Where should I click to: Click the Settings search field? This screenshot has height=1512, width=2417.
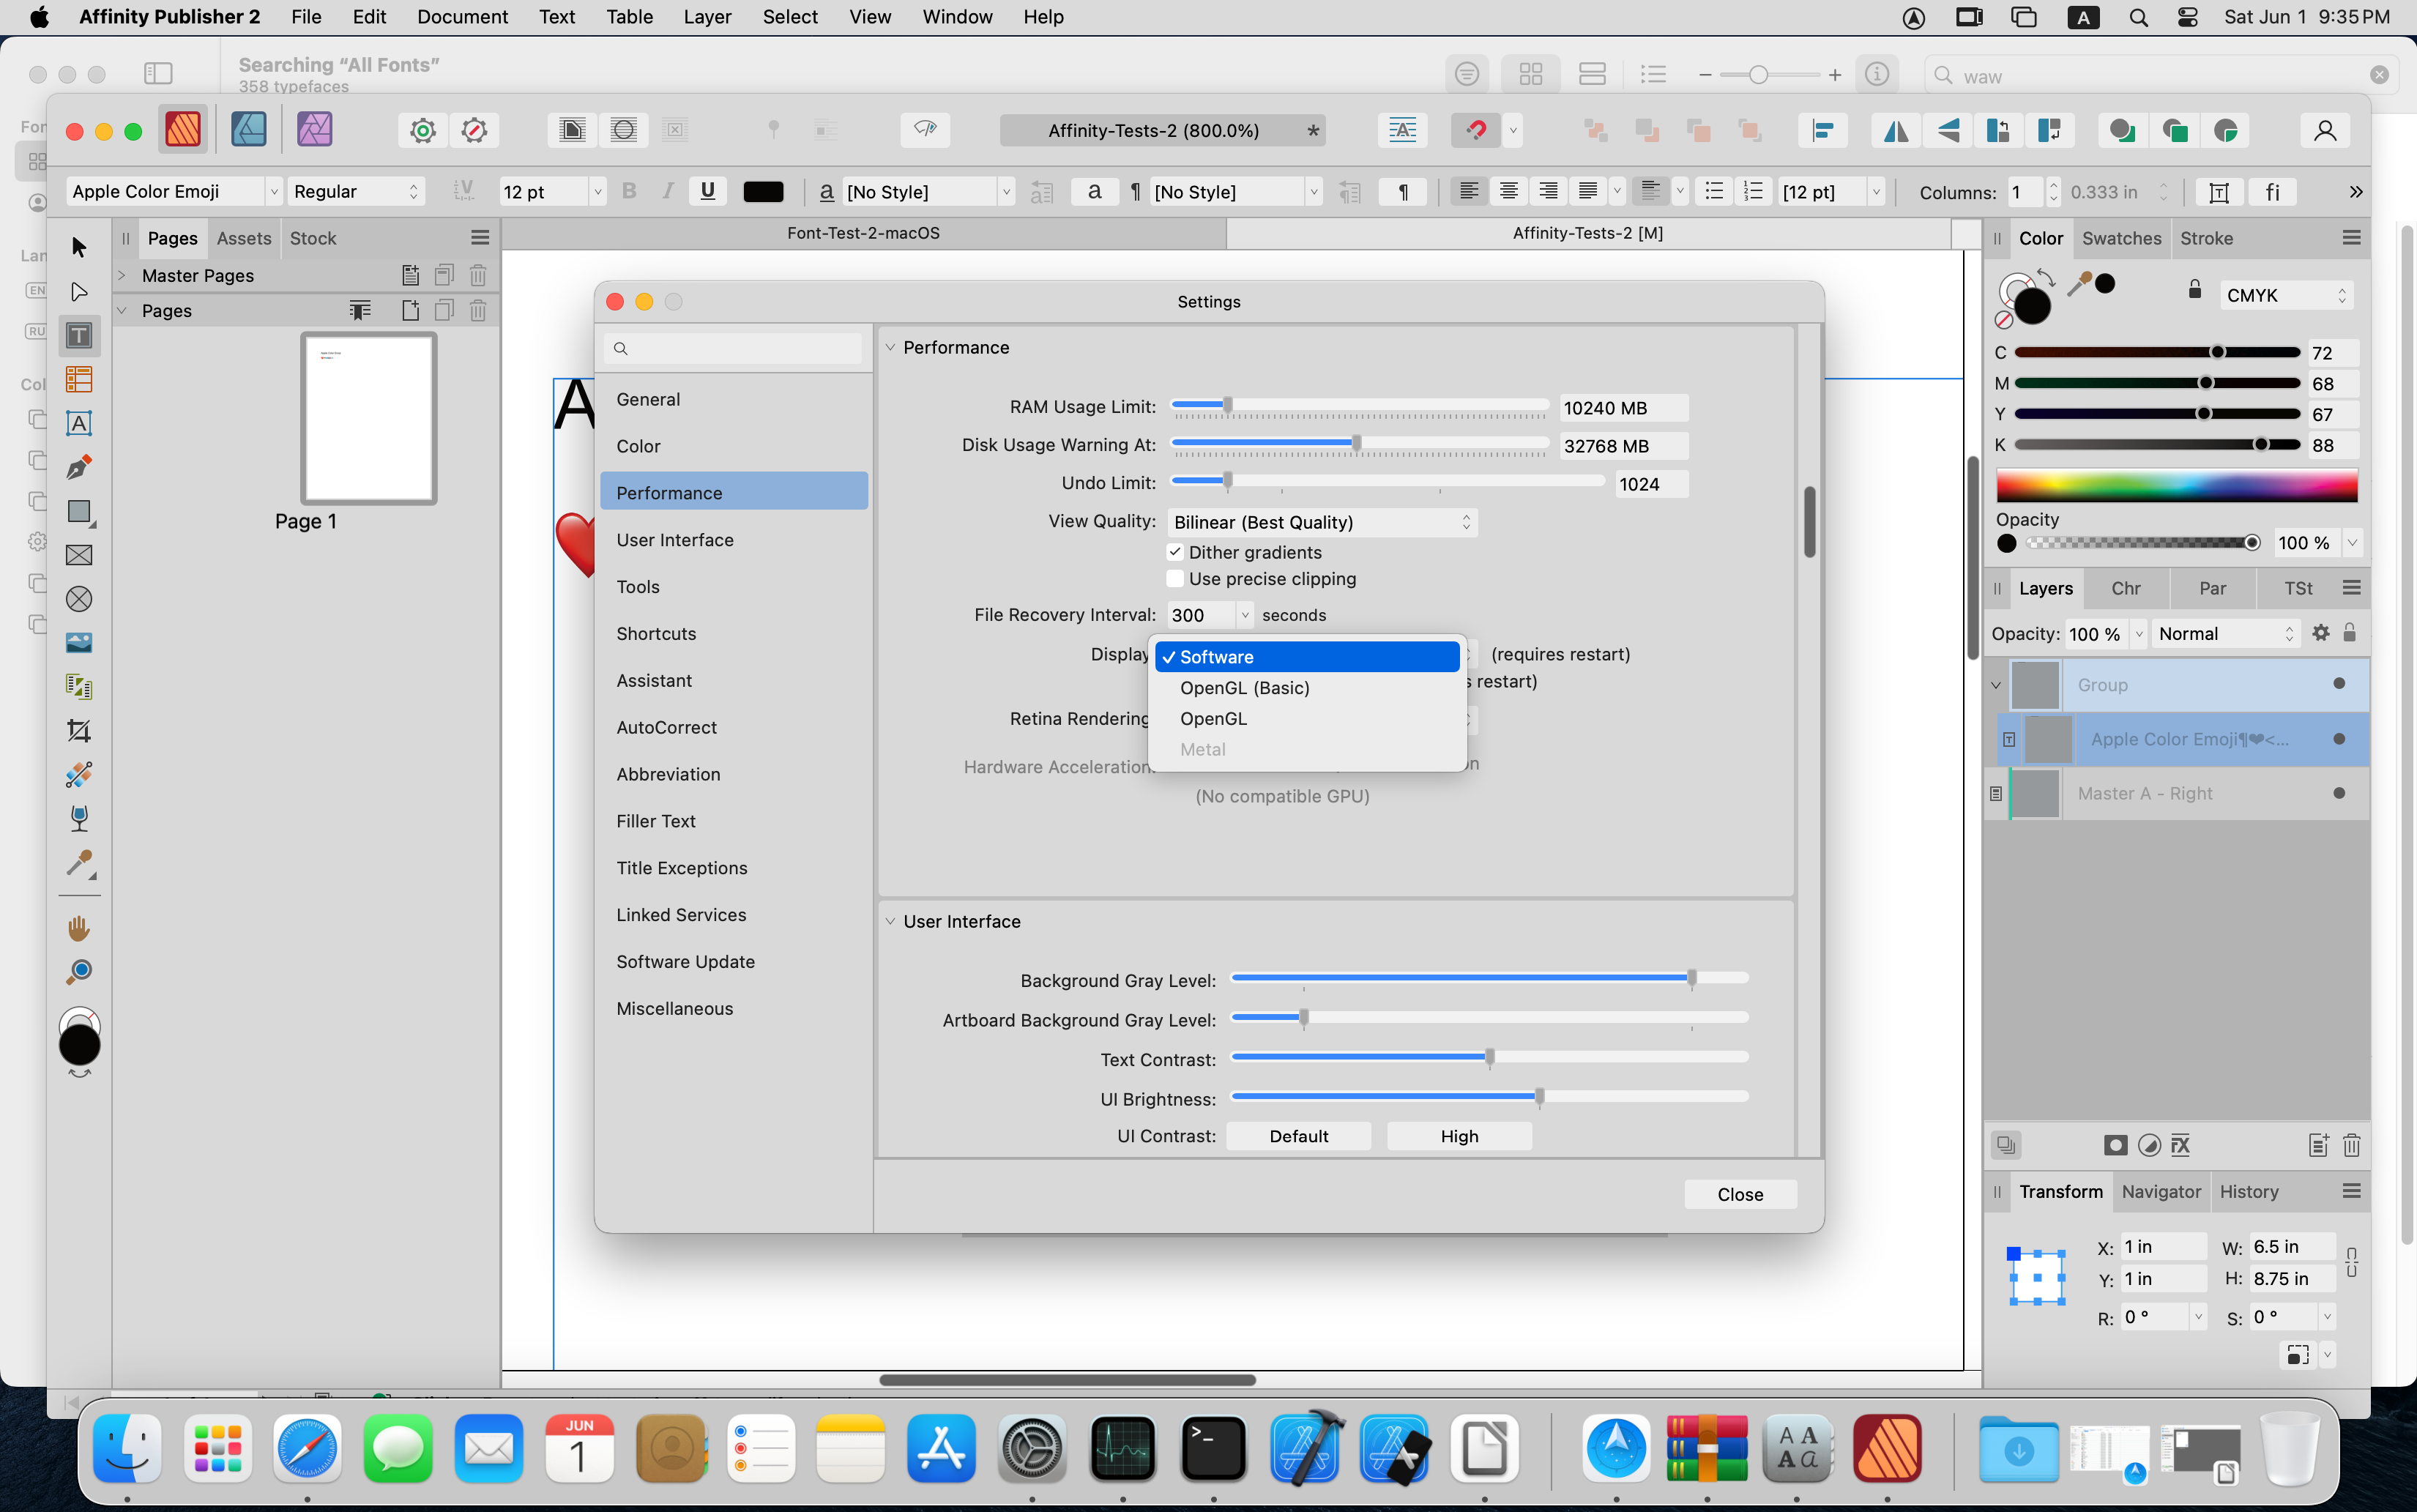(733, 348)
